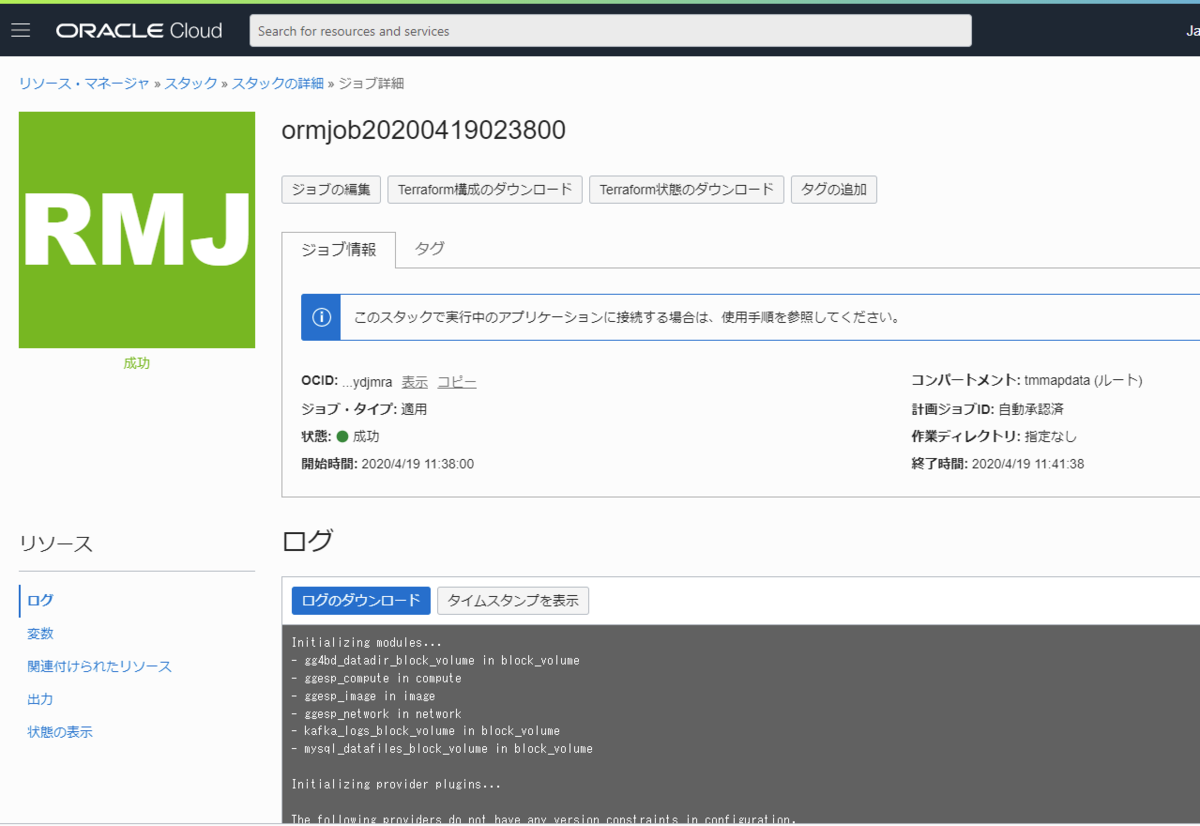The image size is (1200, 826).
Task: Select 変数 in the resources sidebar
Action: pos(40,634)
